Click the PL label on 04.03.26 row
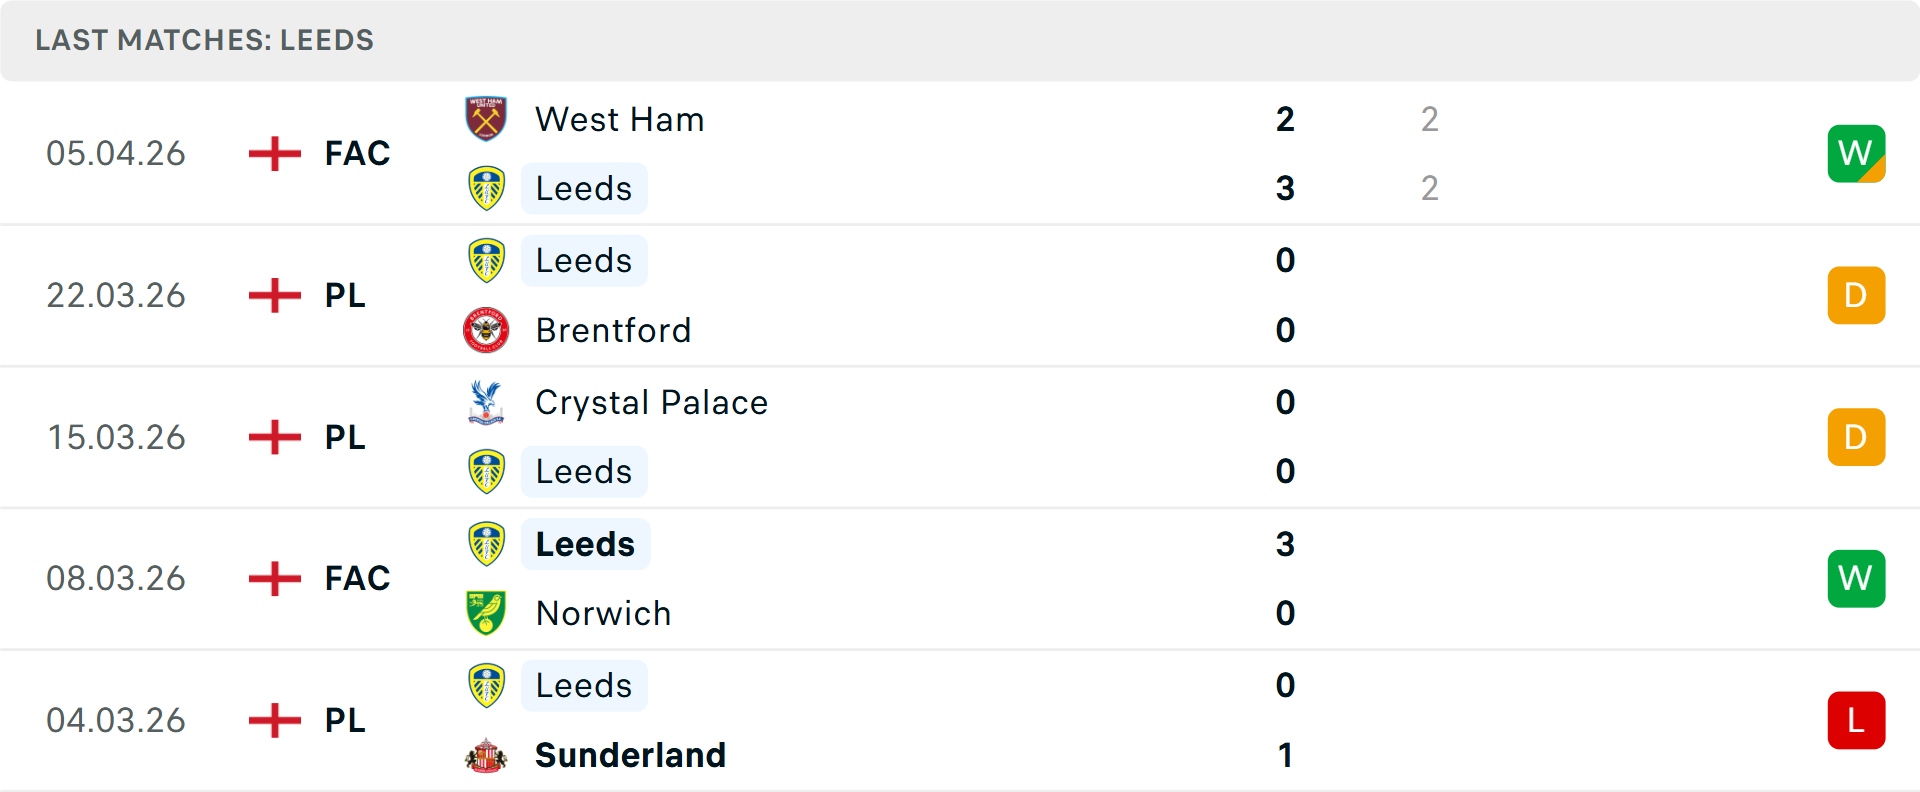The height and width of the screenshot is (792, 1920). [345, 720]
